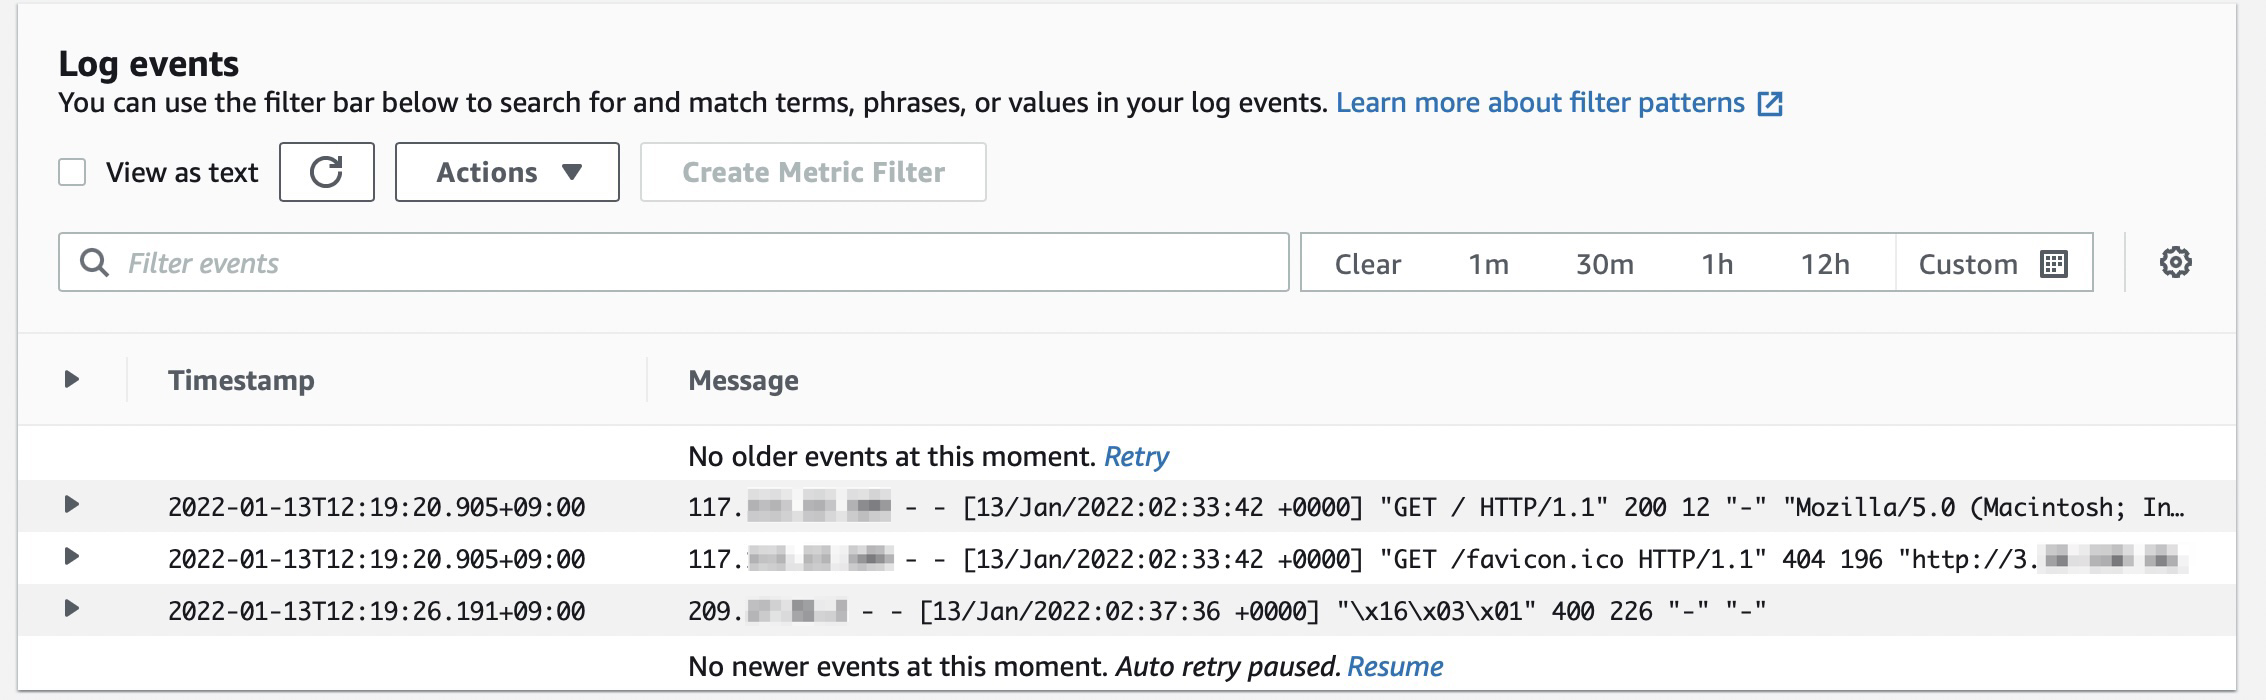Open the Actions dropdown menu
Screen dimensions: 2266x700
507,172
